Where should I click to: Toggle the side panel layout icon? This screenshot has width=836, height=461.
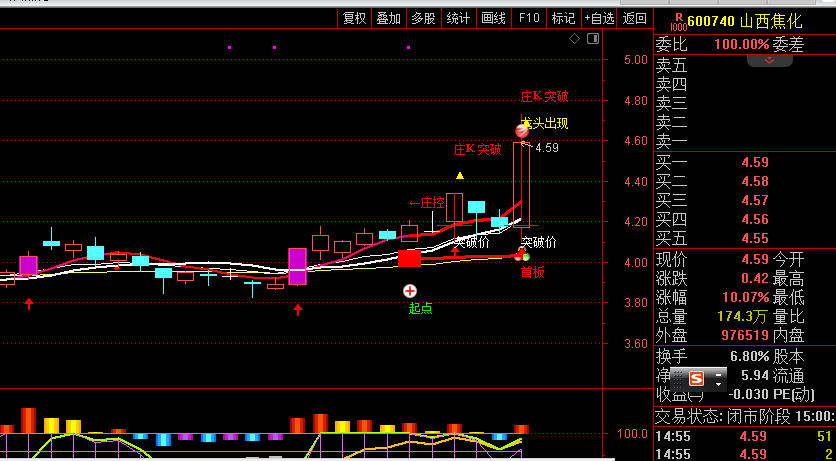591,39
